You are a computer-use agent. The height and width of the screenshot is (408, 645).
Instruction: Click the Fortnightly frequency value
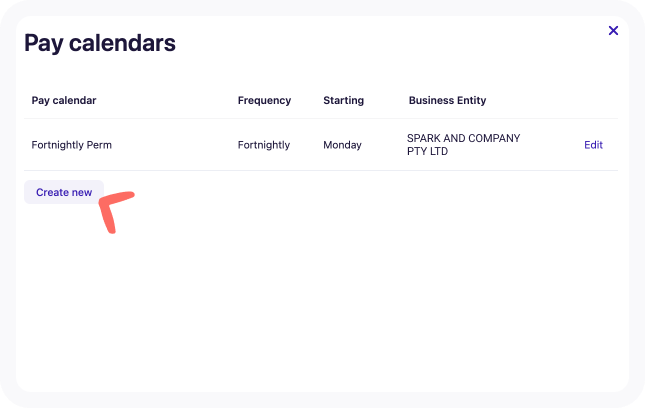[x=264, y=145]
